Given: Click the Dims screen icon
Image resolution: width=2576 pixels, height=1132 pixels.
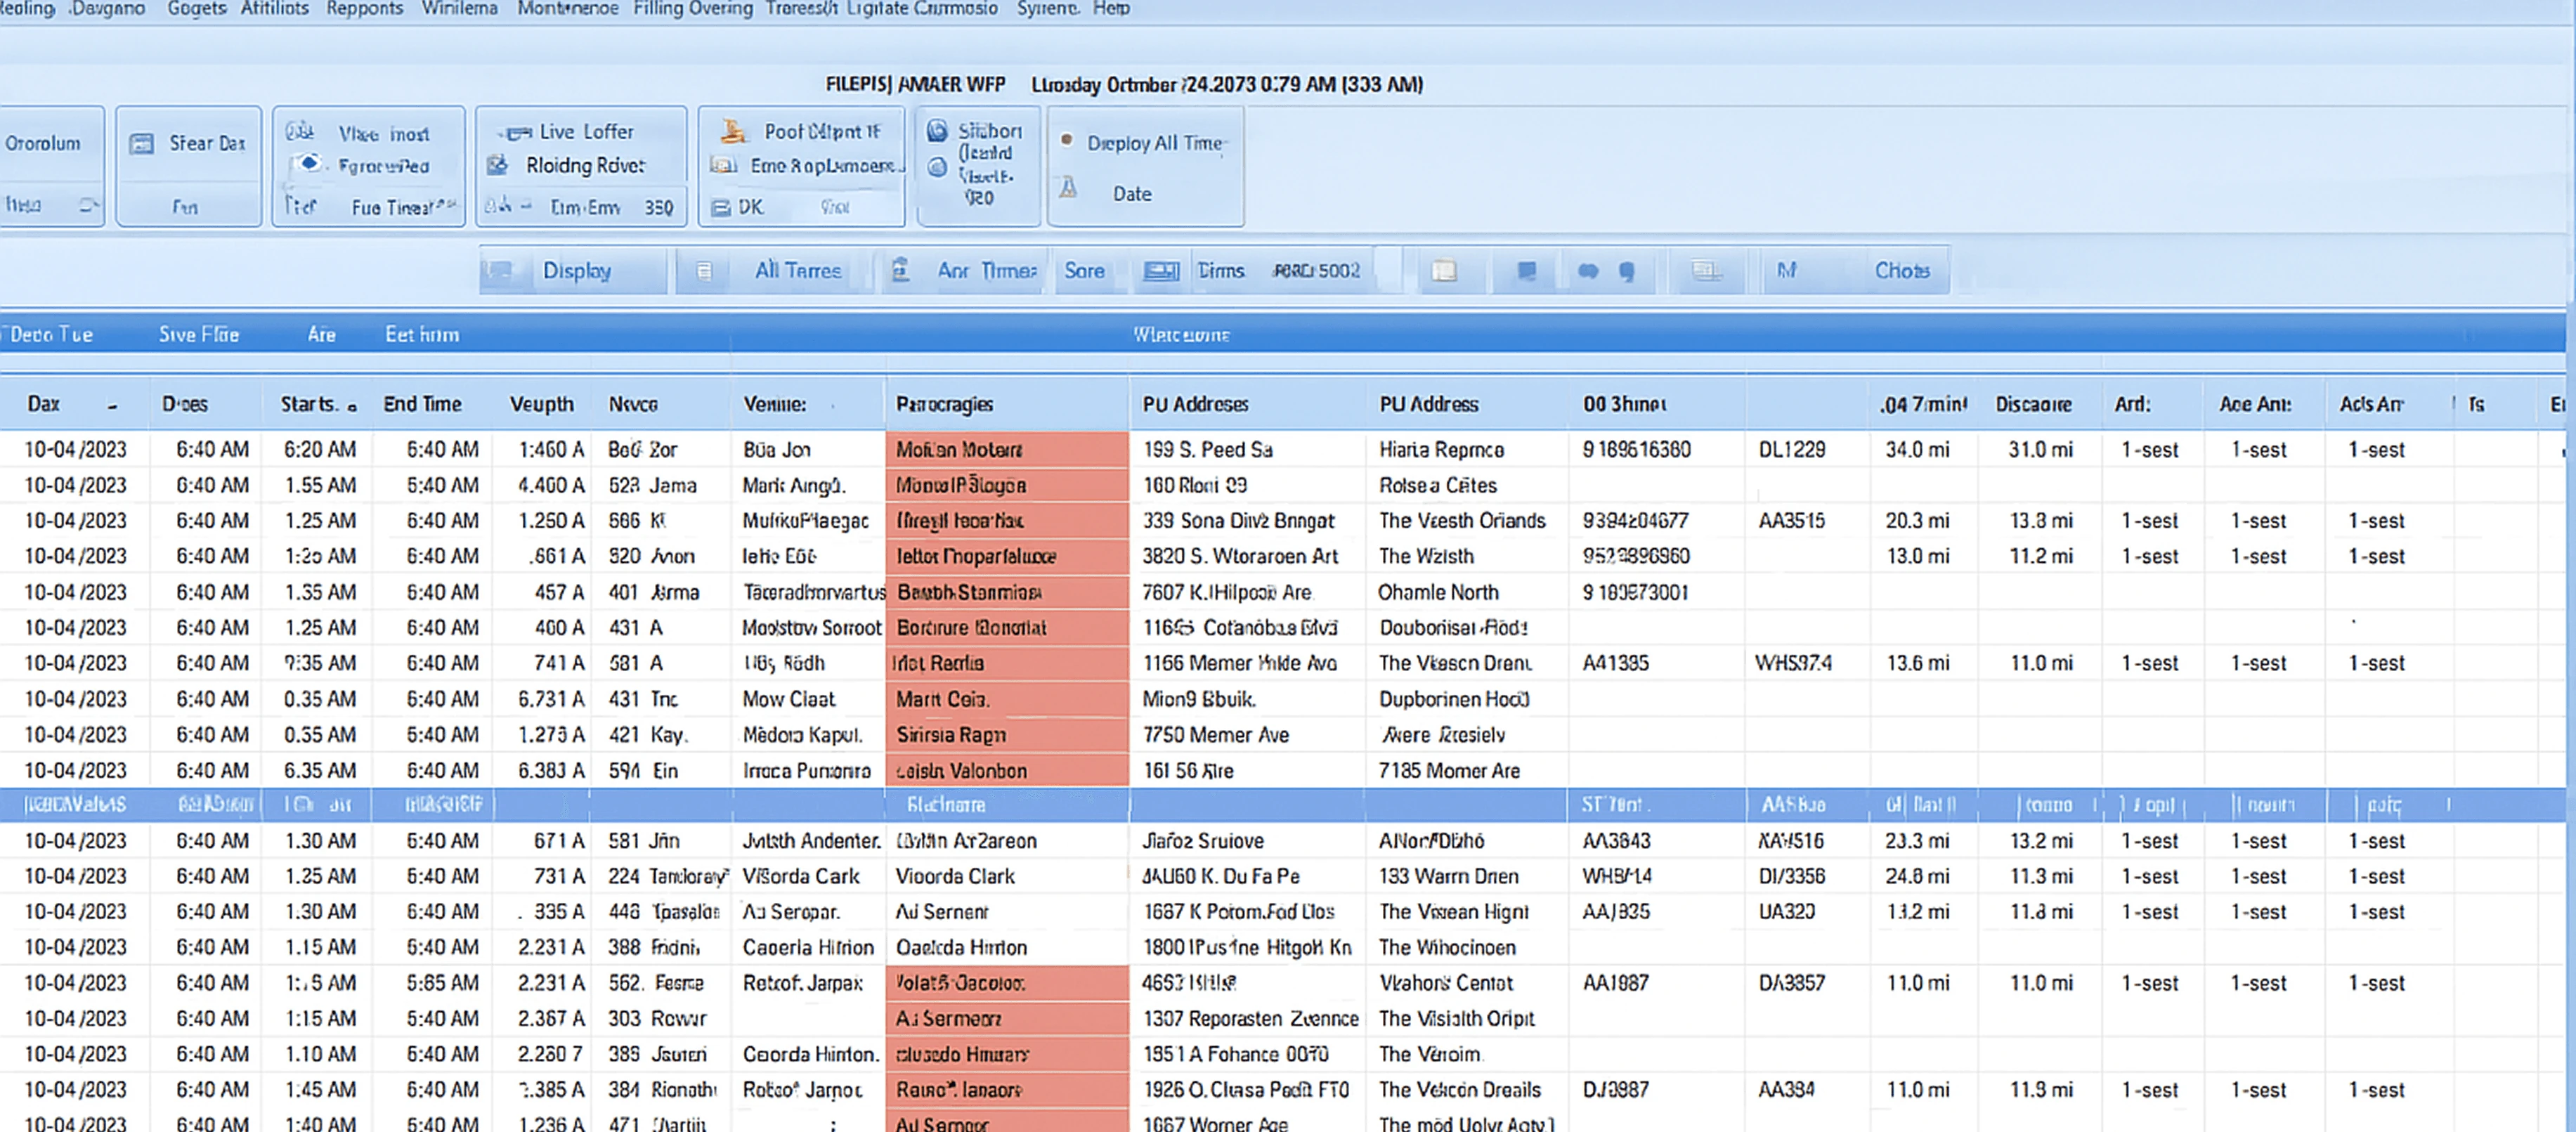Looking at the screenshot, I should tap(1161, 271).
